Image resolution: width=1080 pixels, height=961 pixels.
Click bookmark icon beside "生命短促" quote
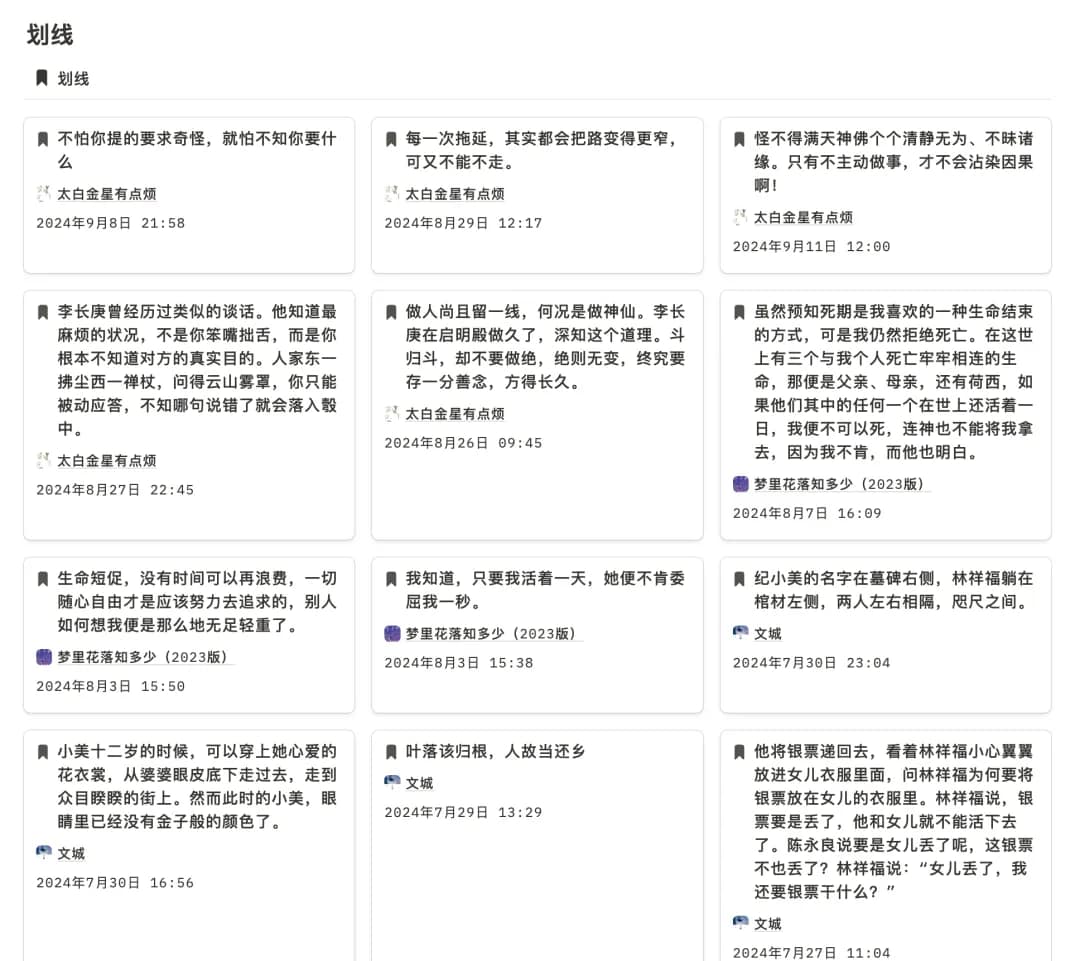point(43,579)
